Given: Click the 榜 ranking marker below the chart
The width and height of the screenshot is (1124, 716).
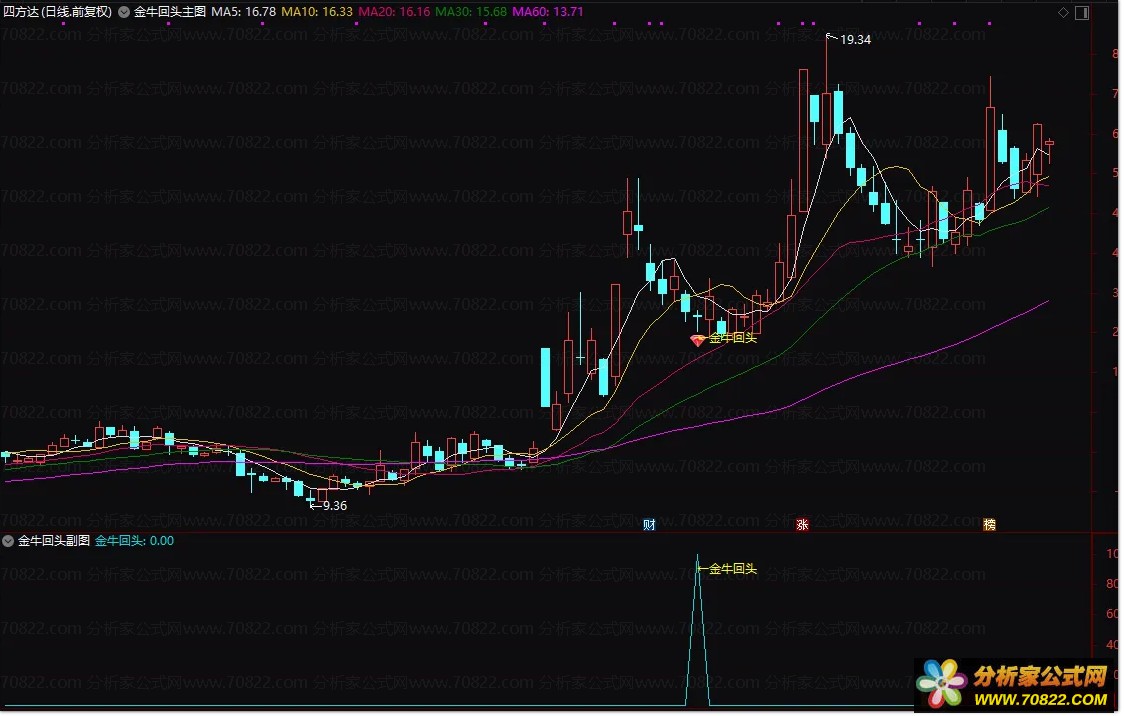Looking at the screenshot, I should [x=989, y=525].
